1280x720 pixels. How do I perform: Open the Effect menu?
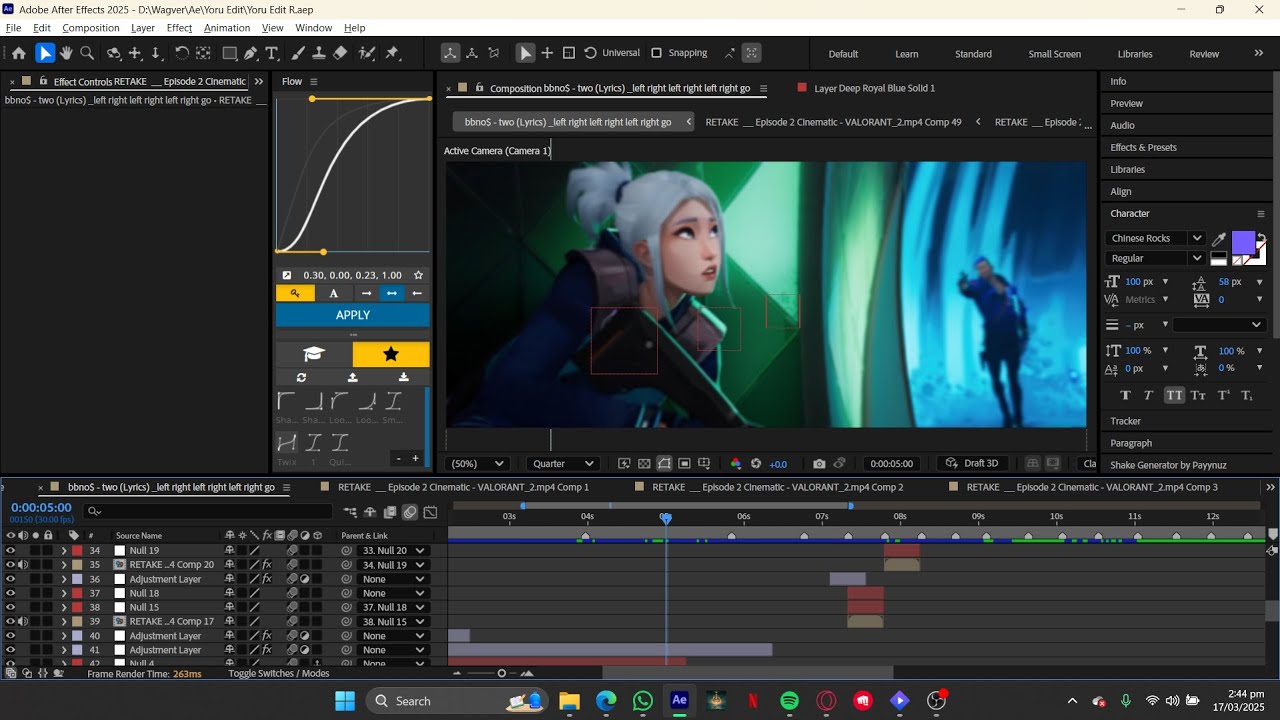click(179, 28)
